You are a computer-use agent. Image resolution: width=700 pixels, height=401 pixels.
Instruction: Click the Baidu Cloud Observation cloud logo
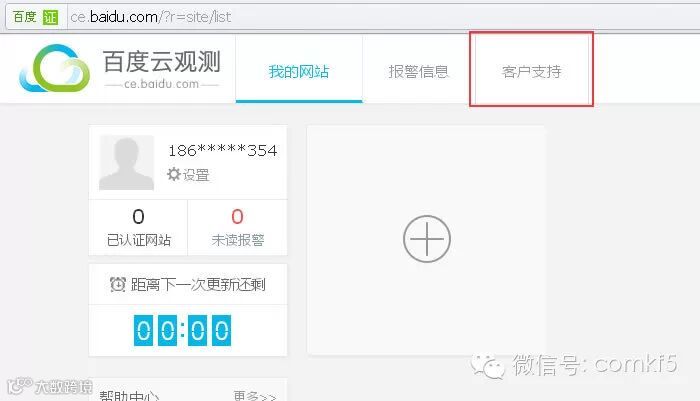point(54,68)
